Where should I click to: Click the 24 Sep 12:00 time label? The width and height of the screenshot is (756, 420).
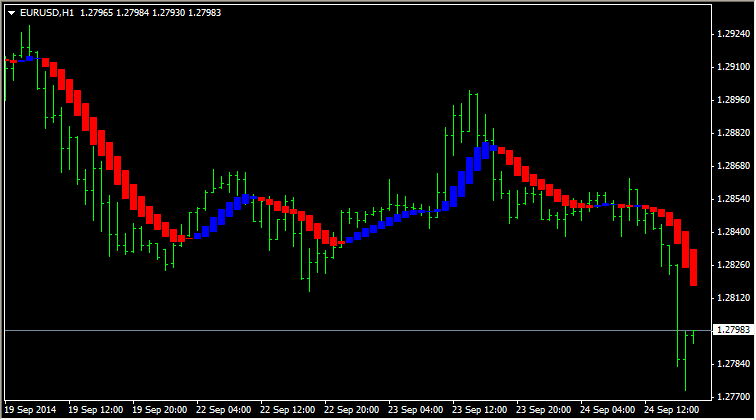(672, 410)
